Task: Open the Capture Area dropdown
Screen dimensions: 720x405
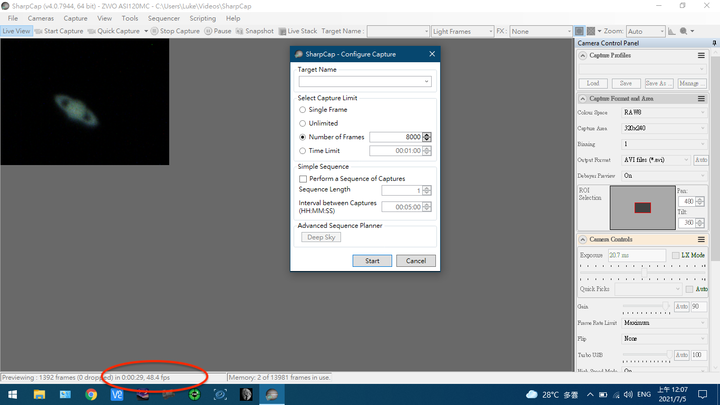Action: tap(664, 129)
